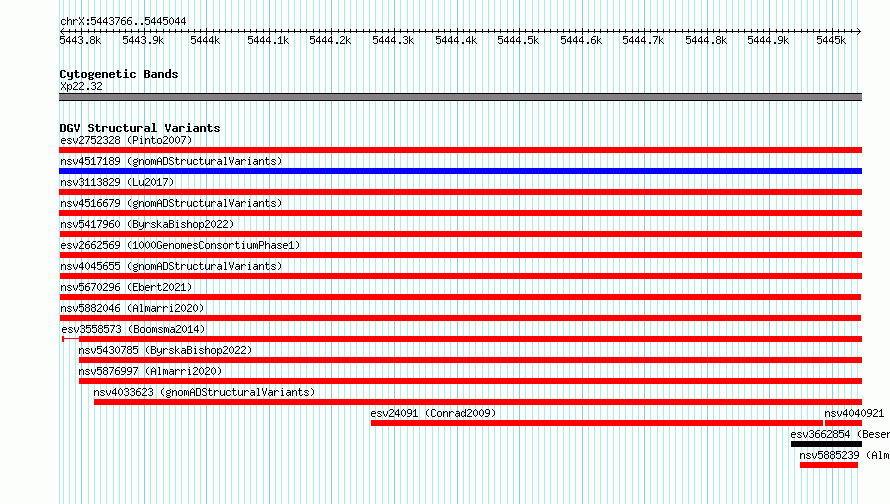Click the red bar under nsv5876997
Viewport: 890px width, 504px height.
tap(471, 381)
